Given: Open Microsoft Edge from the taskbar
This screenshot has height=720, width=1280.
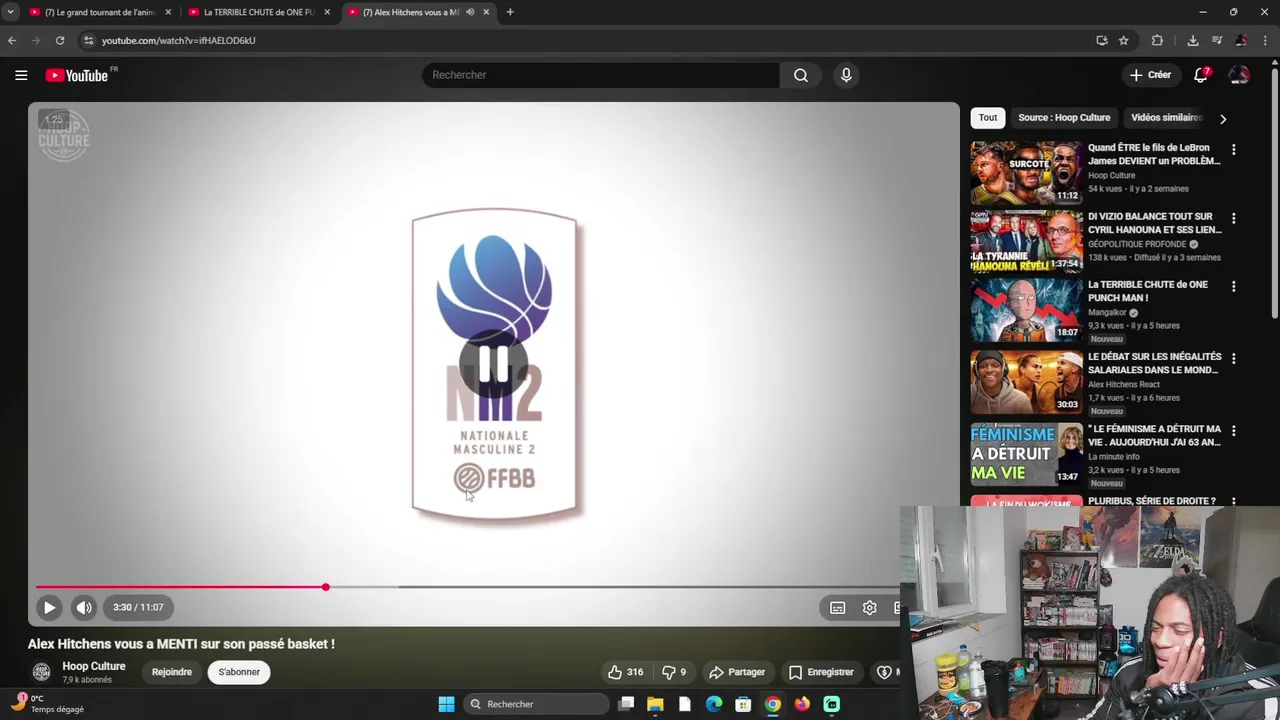Looking at the screenshot, I should tap(714, 704).
